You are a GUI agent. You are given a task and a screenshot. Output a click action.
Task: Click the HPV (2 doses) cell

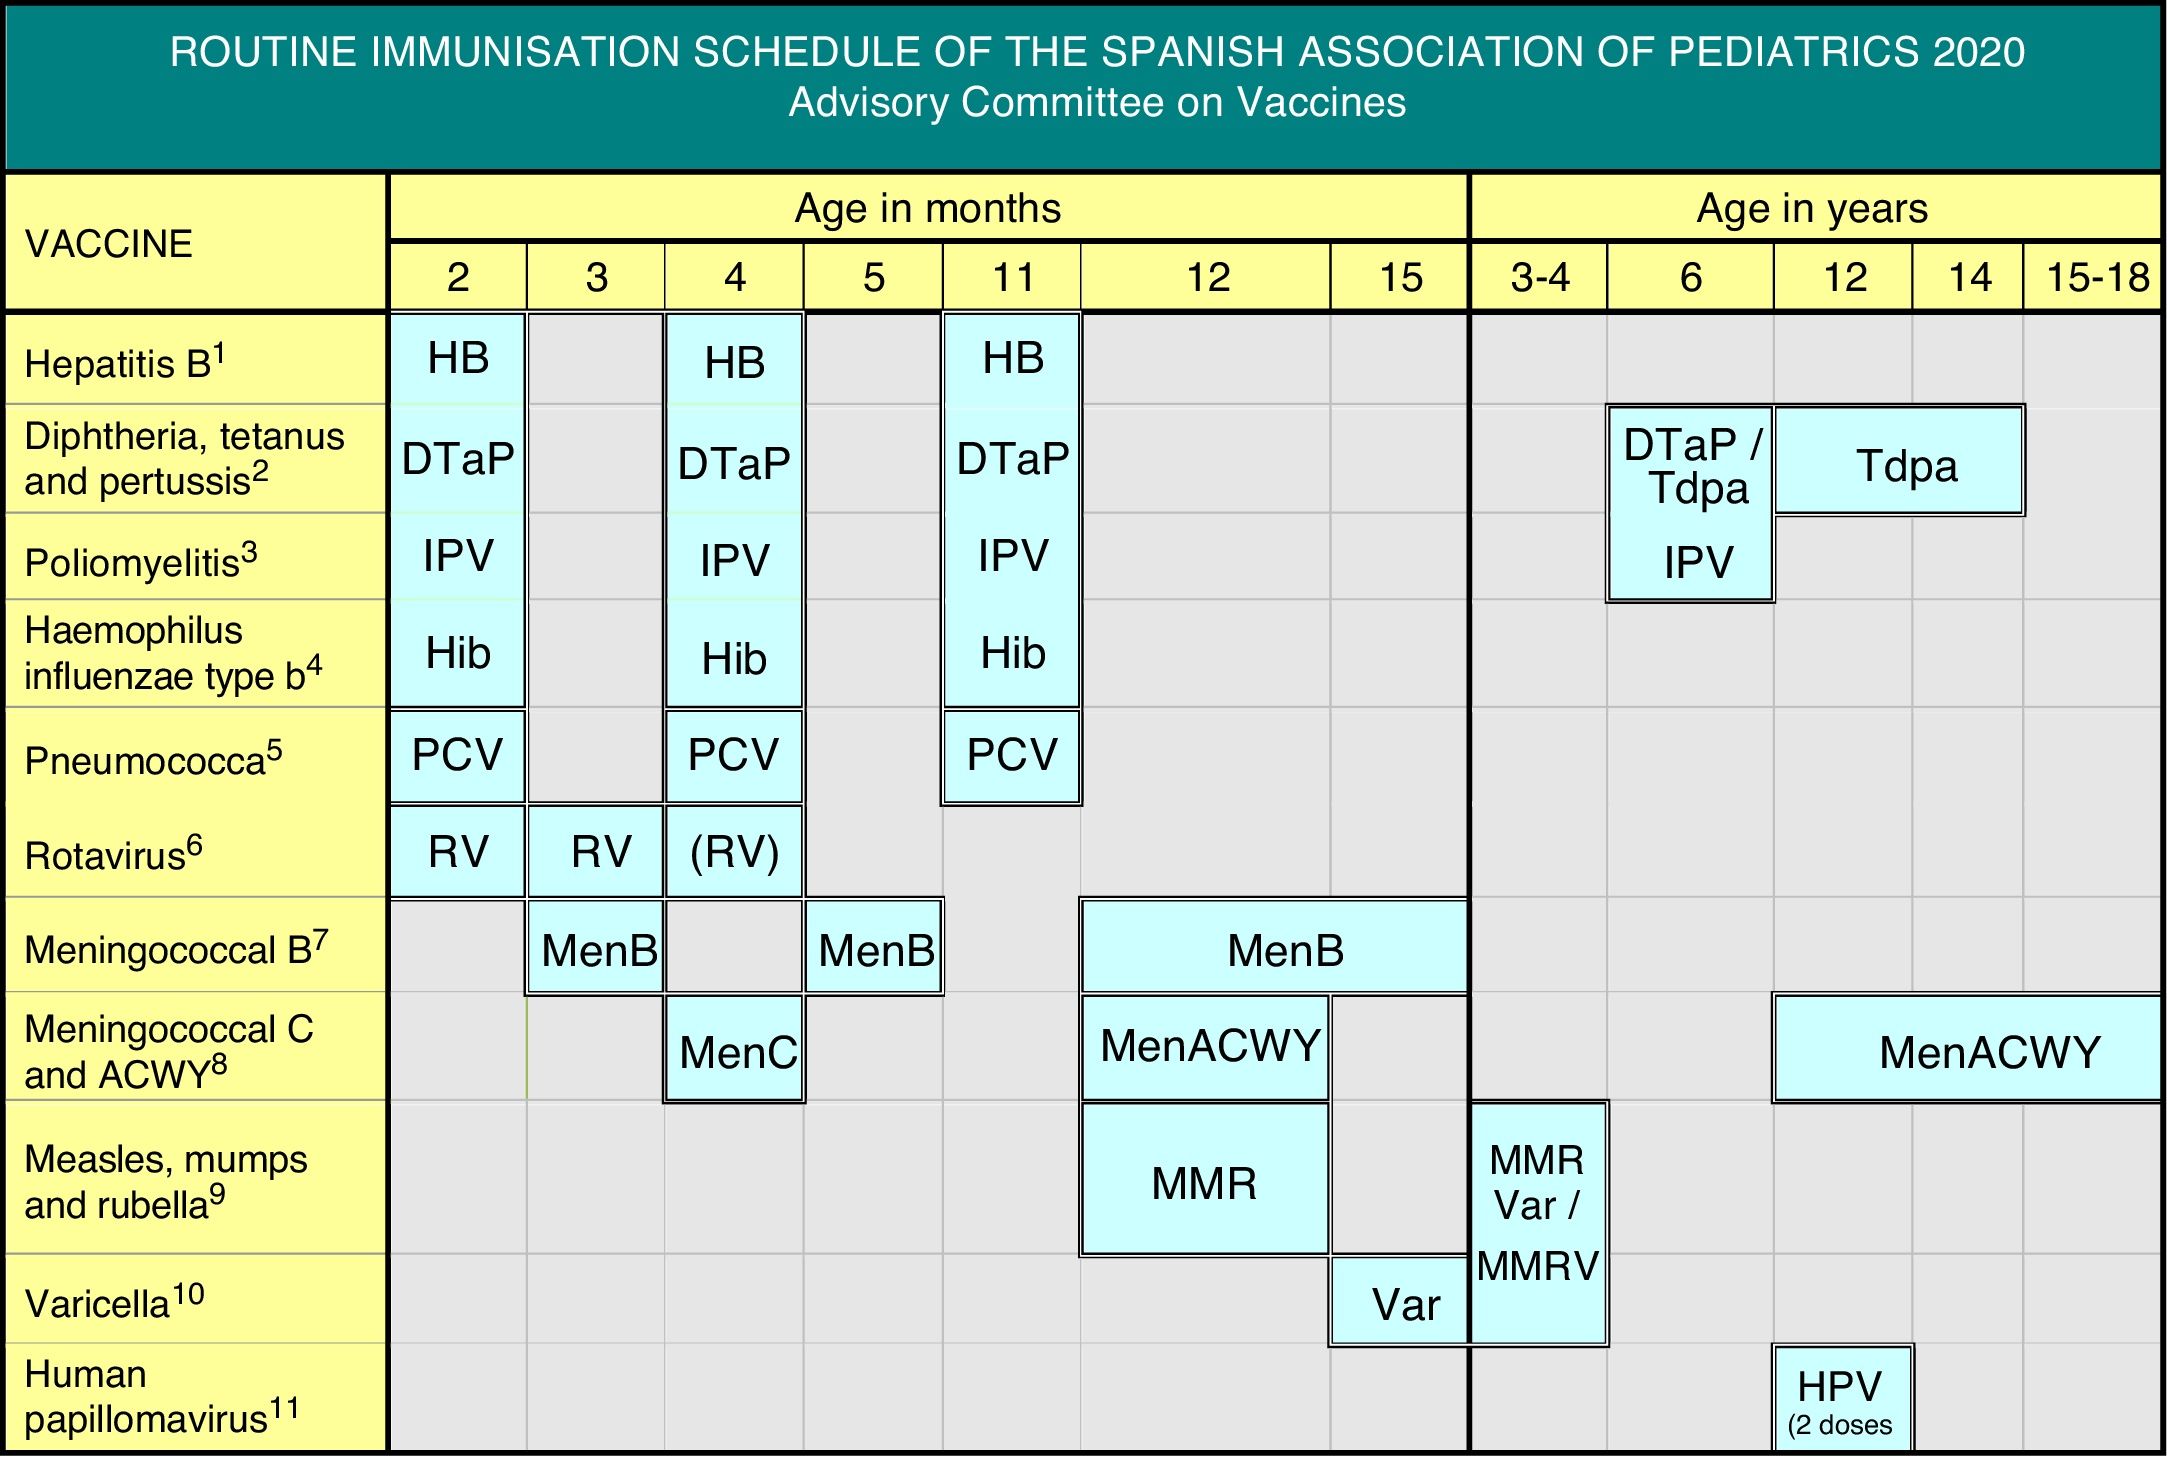(1842, 1399)
